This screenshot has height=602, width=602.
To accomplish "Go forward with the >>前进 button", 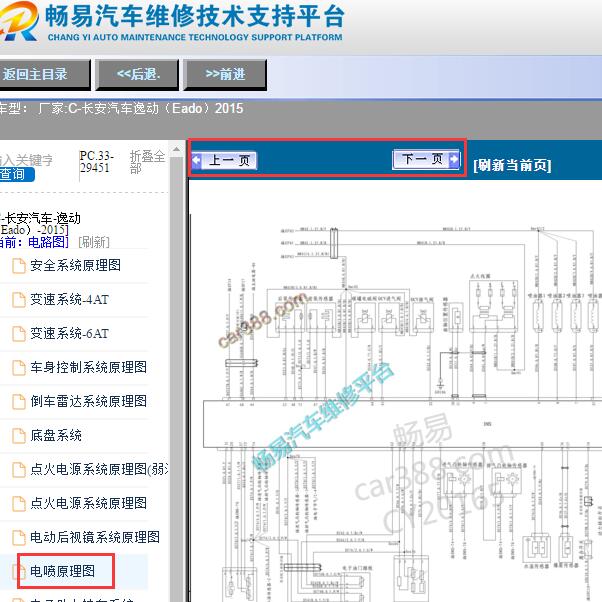I will 225,74.
